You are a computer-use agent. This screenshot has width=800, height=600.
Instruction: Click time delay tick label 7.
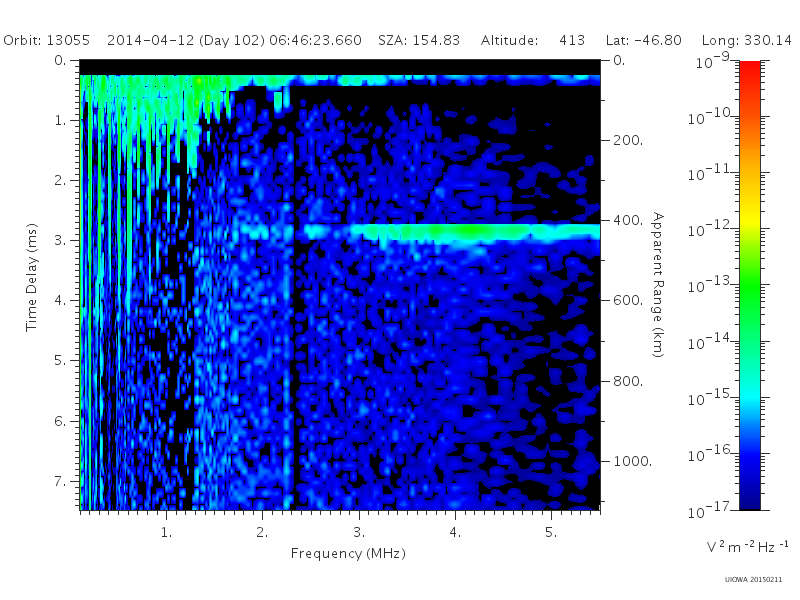60,481
